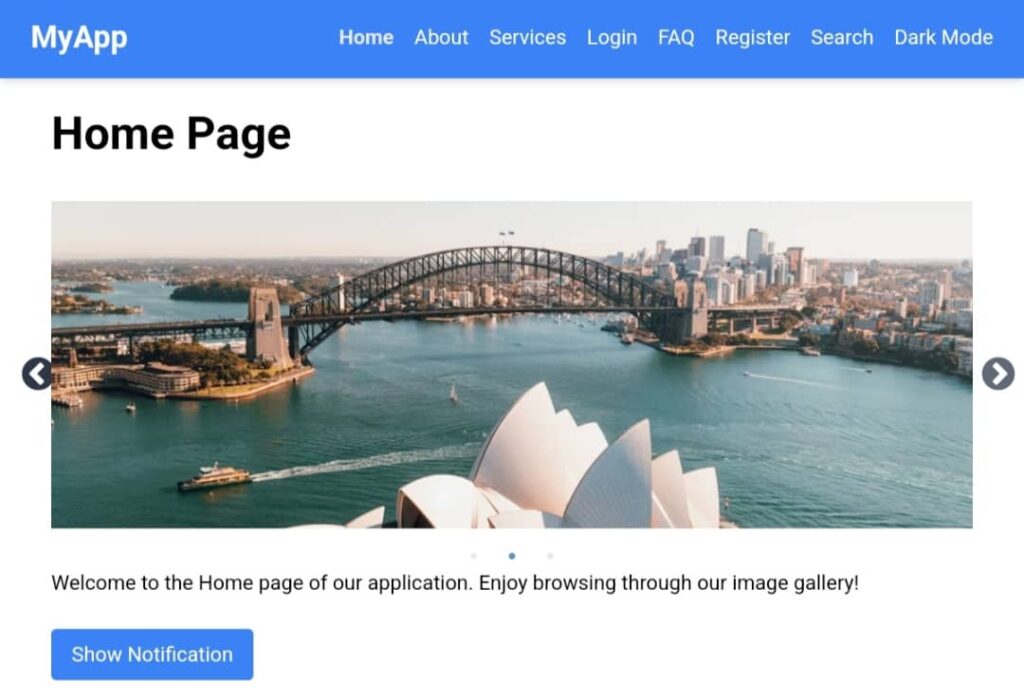The height and width of the screenshot is (700, 1024).
Task: Visit the FAQ page
Action: coord(676,38)
